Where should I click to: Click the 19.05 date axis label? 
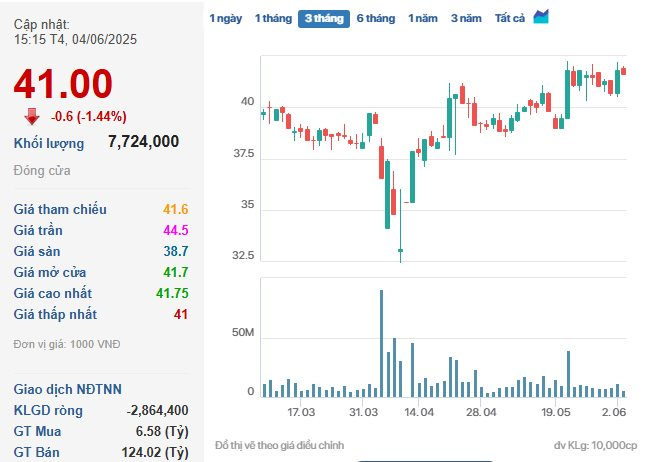coord(556,412)
